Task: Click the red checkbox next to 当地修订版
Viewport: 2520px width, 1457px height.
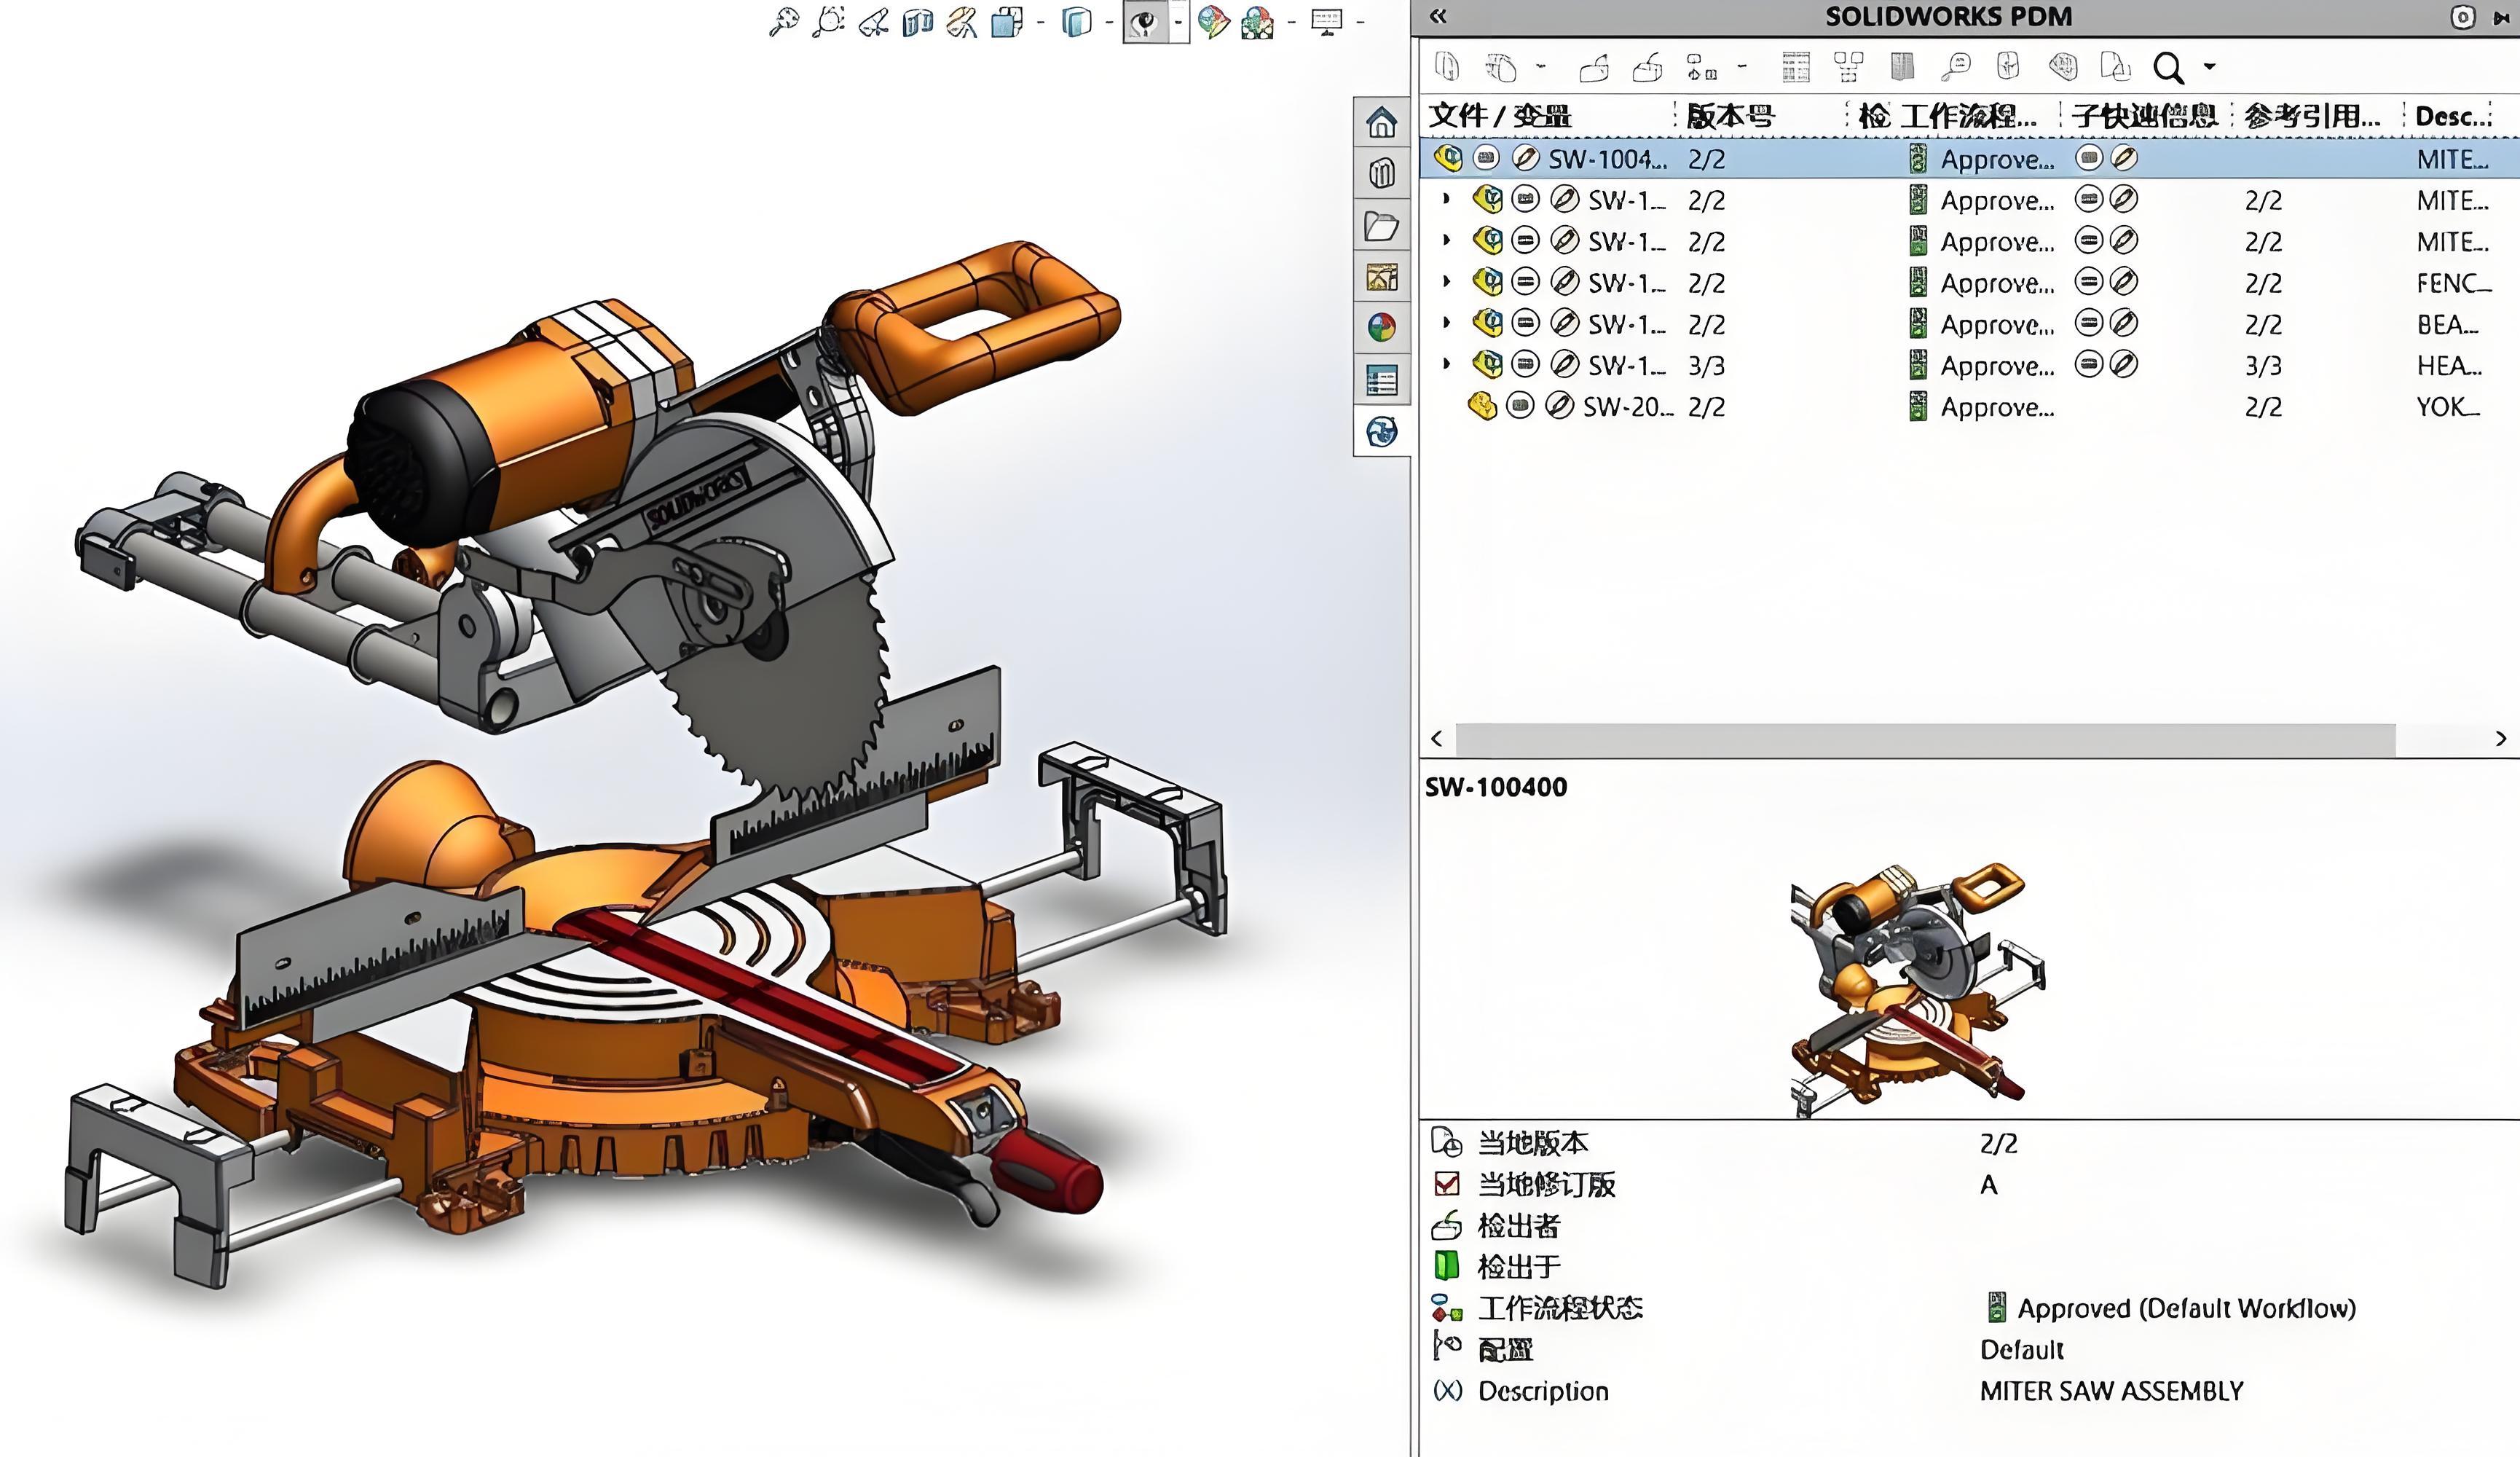Action: (x=1446, y=1184)
